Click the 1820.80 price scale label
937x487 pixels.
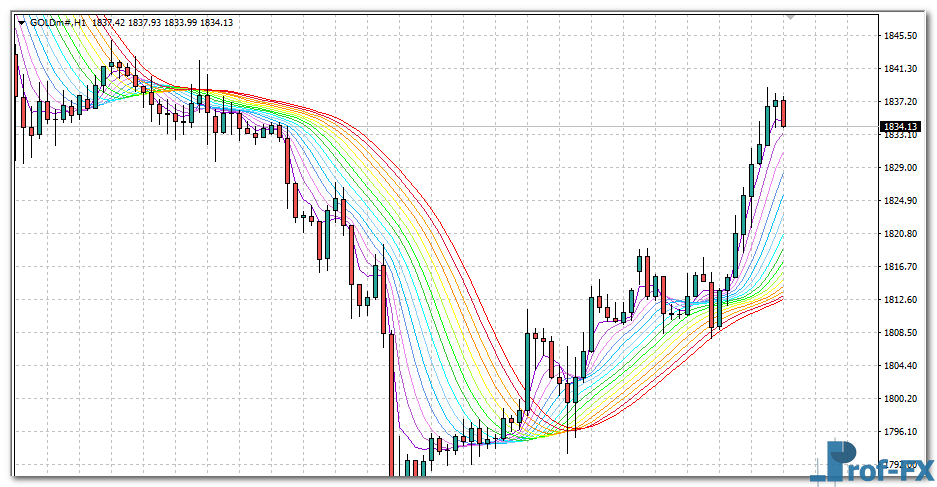click(900, 234)
